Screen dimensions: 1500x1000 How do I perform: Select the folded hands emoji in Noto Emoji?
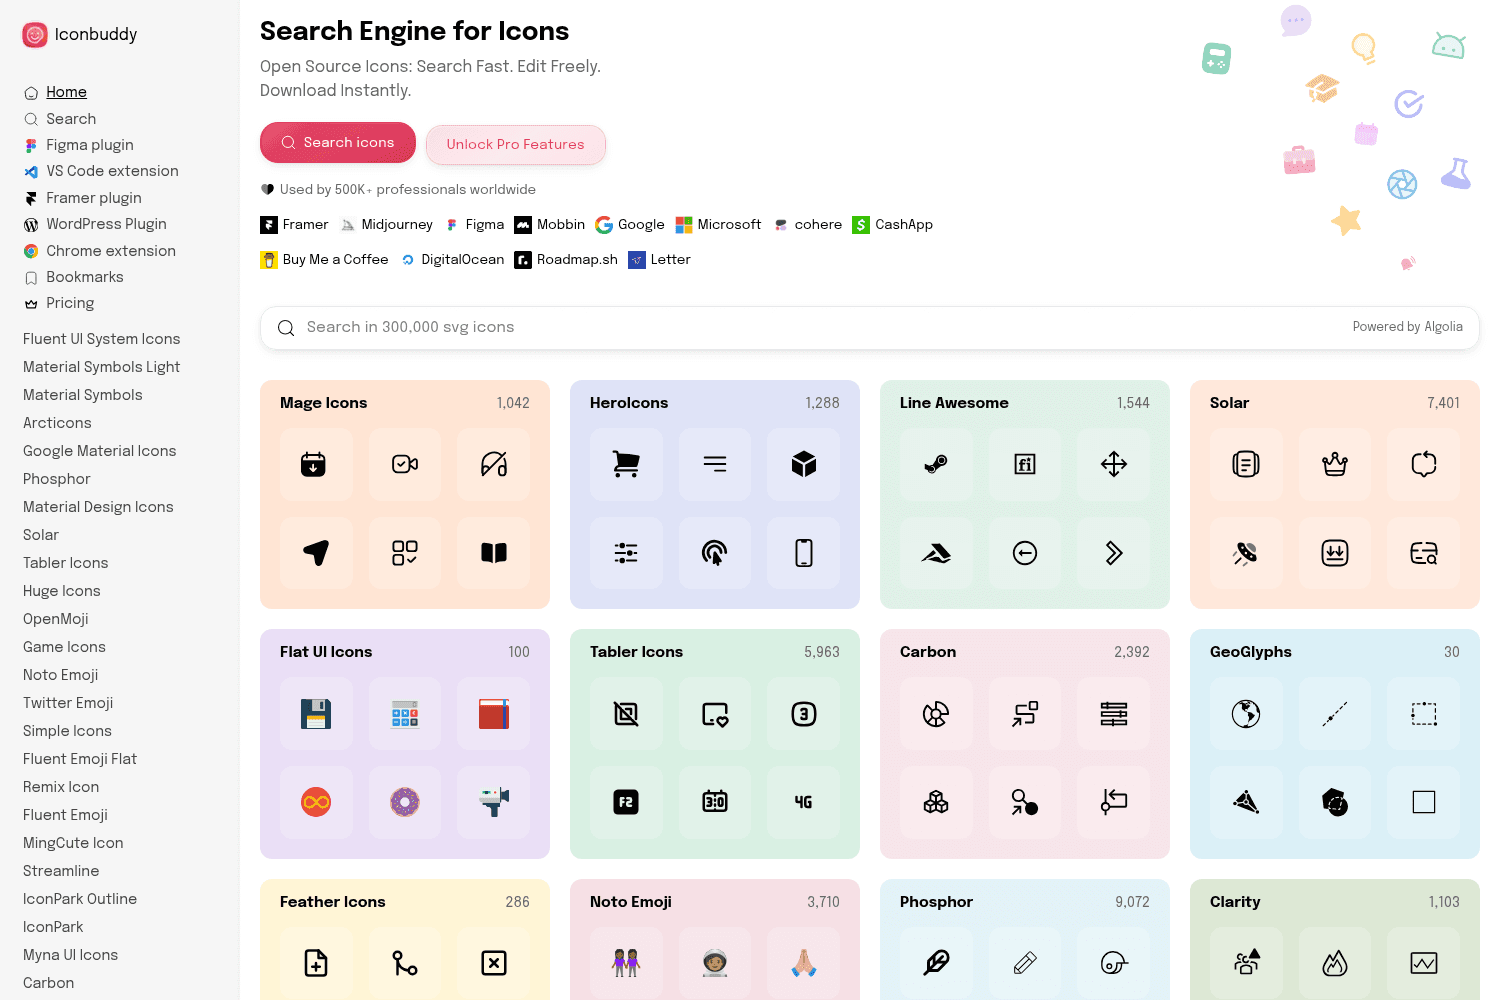point(804,963)
